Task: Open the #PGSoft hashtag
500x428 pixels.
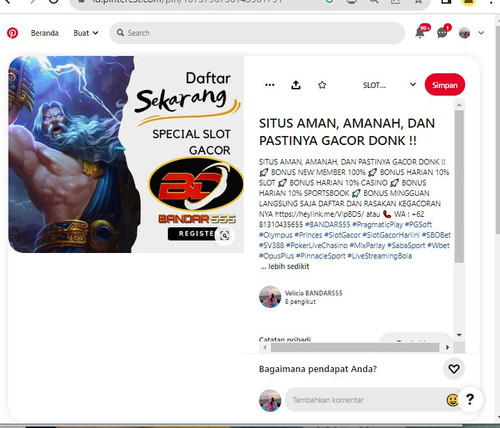Action: coord(418,224)
